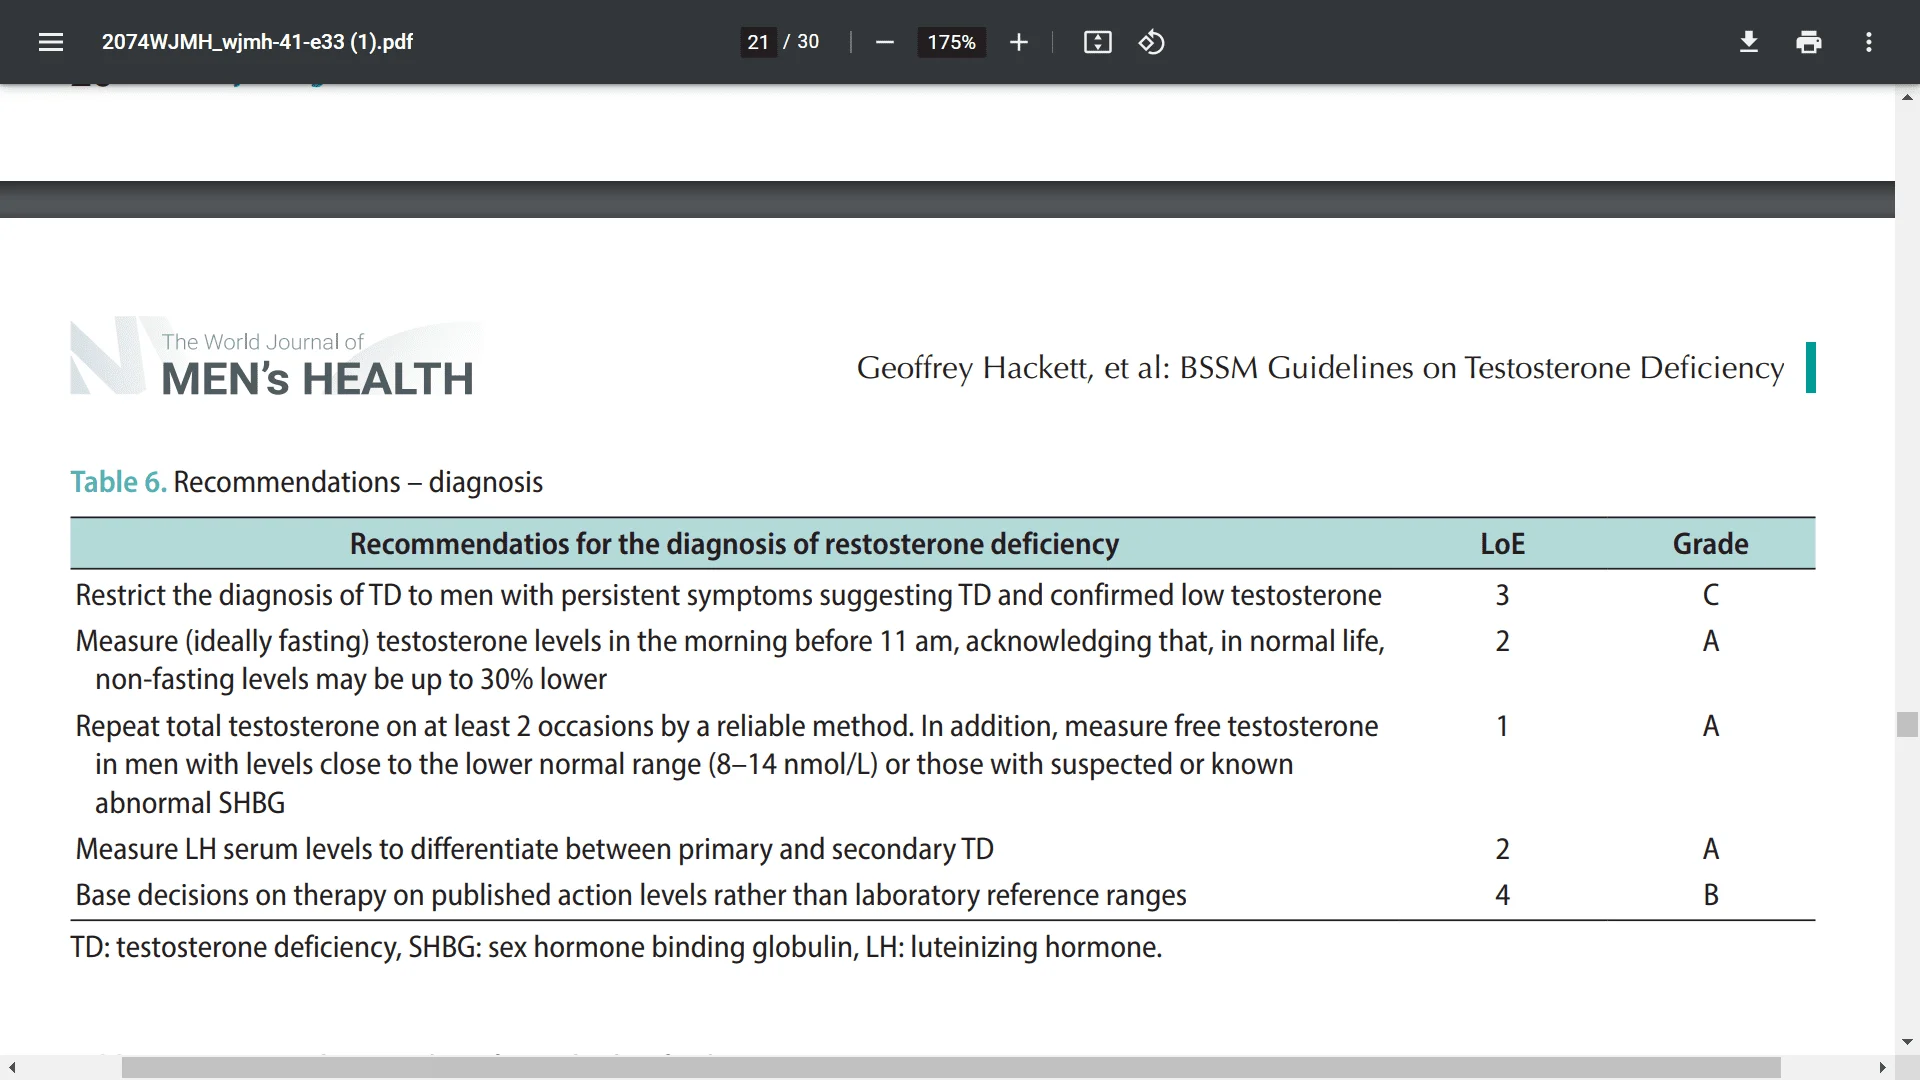
Task: Click grade "A" for the fasting testosterone row
Action: click(x=1711, y=641)
